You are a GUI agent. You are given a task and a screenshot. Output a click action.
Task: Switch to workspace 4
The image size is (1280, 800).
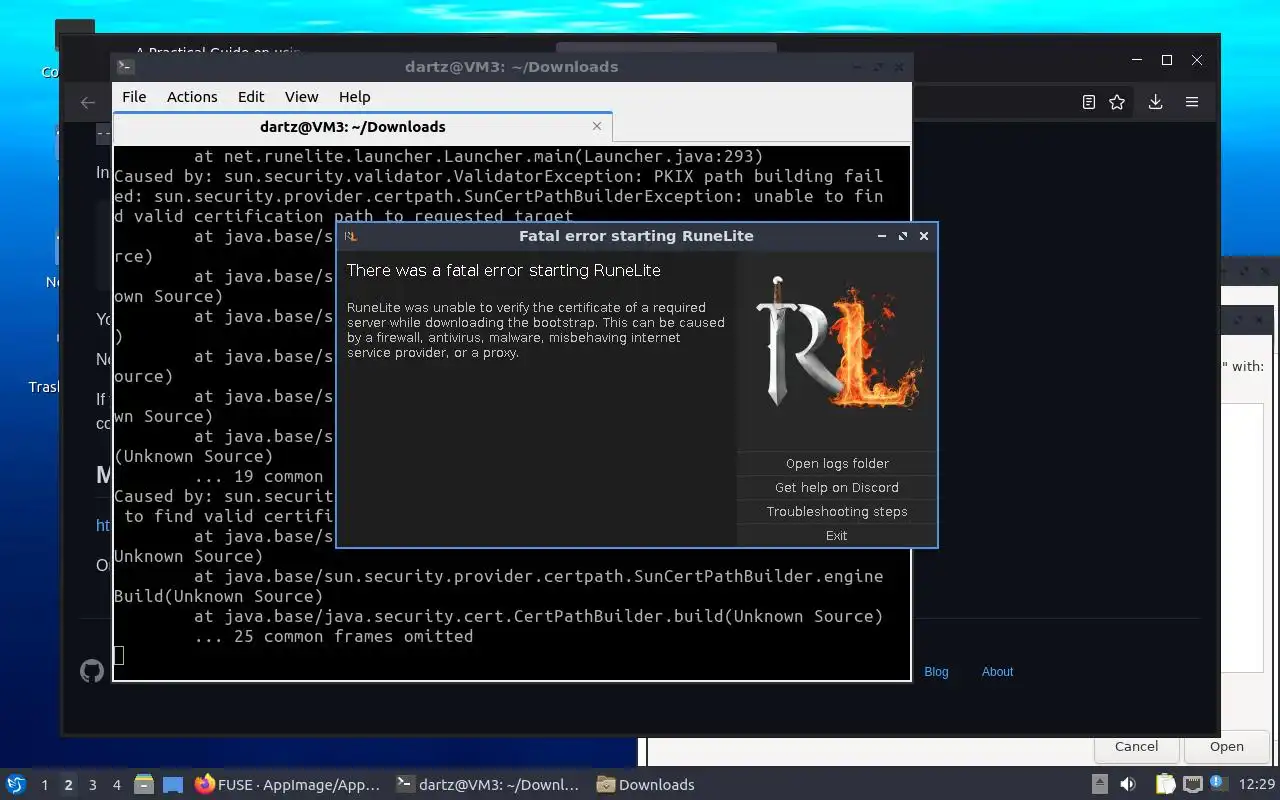pyautogui.click(x=116, y=785)
